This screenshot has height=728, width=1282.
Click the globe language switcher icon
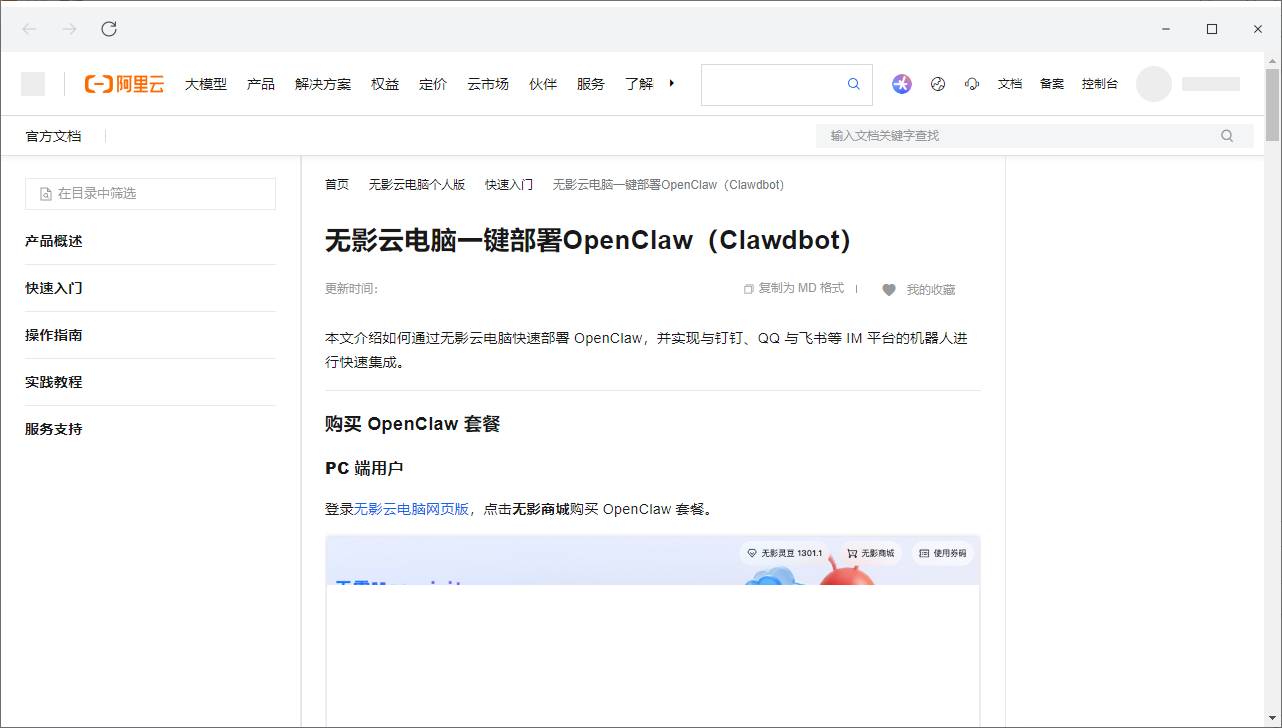(937, 84)
